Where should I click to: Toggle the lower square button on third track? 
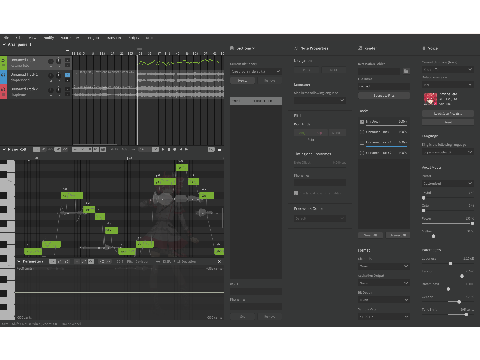point(67,94)
